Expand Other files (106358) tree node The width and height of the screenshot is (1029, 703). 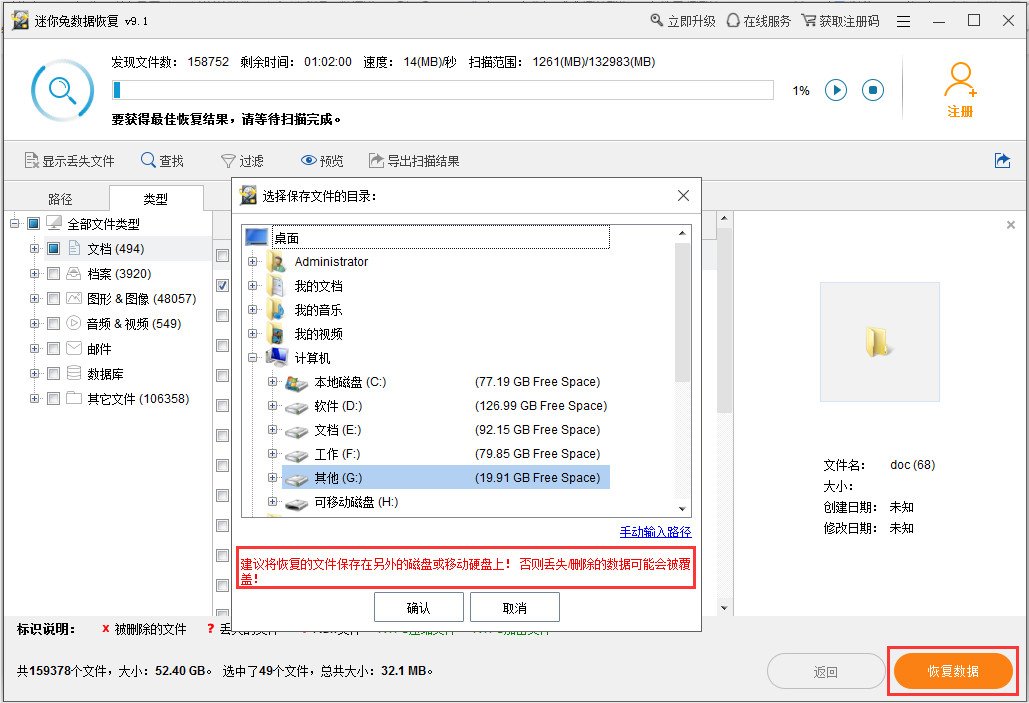pyautogui.click(x=34, y=398)
